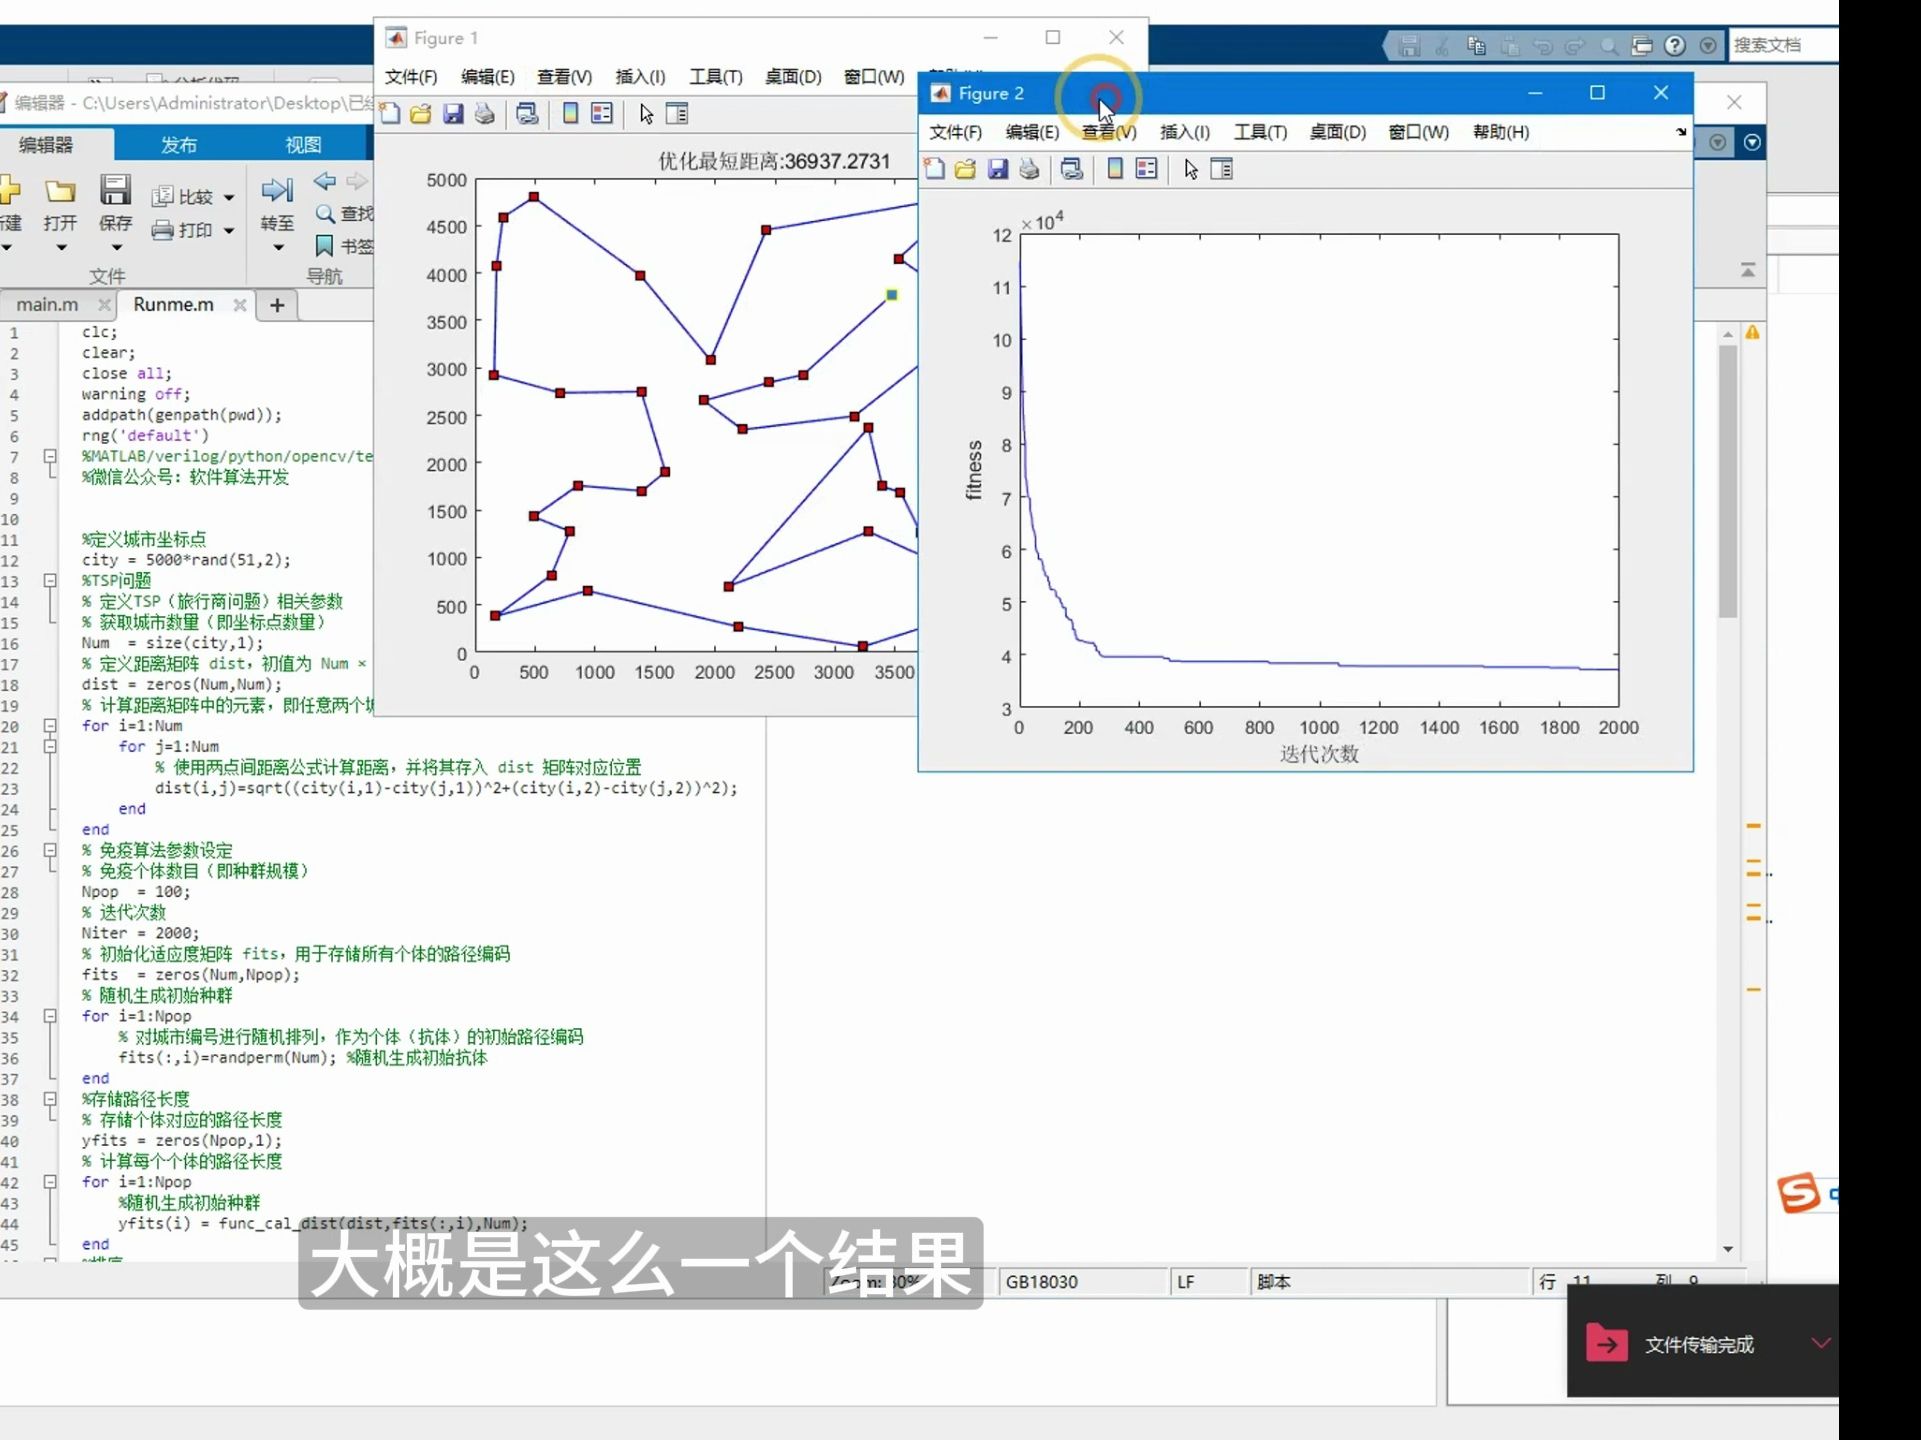Open Property Inspector icon in Figure 2
The height and width of the screenshot is (1440, 1921).
(x=1222, y=169)
